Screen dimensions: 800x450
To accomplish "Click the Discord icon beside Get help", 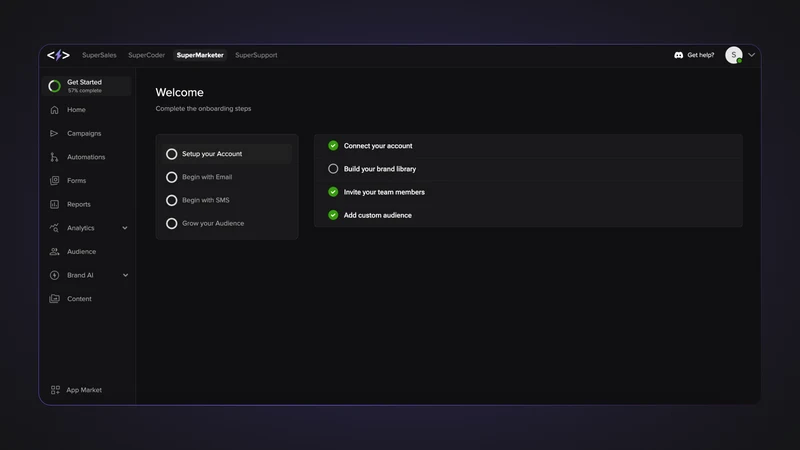I will (x=679, y=55).
